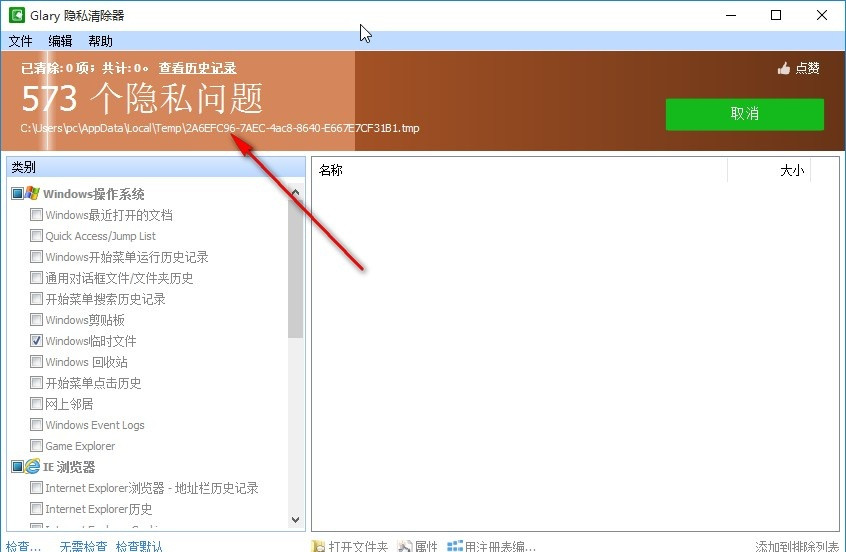This screenshot has height=552, width=846.
Task: Uncheck Windows临时文件
Action: point(36,340)
